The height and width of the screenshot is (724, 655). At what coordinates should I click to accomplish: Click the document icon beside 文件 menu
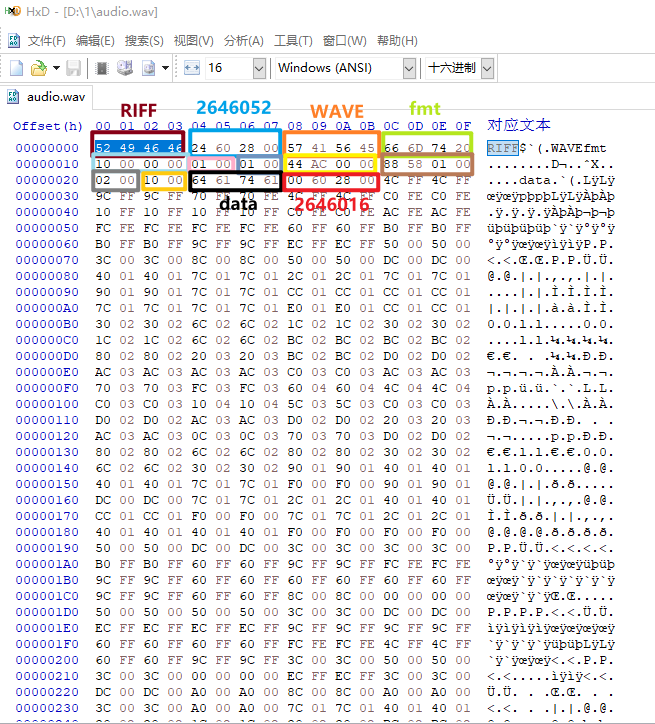[13, 41]
